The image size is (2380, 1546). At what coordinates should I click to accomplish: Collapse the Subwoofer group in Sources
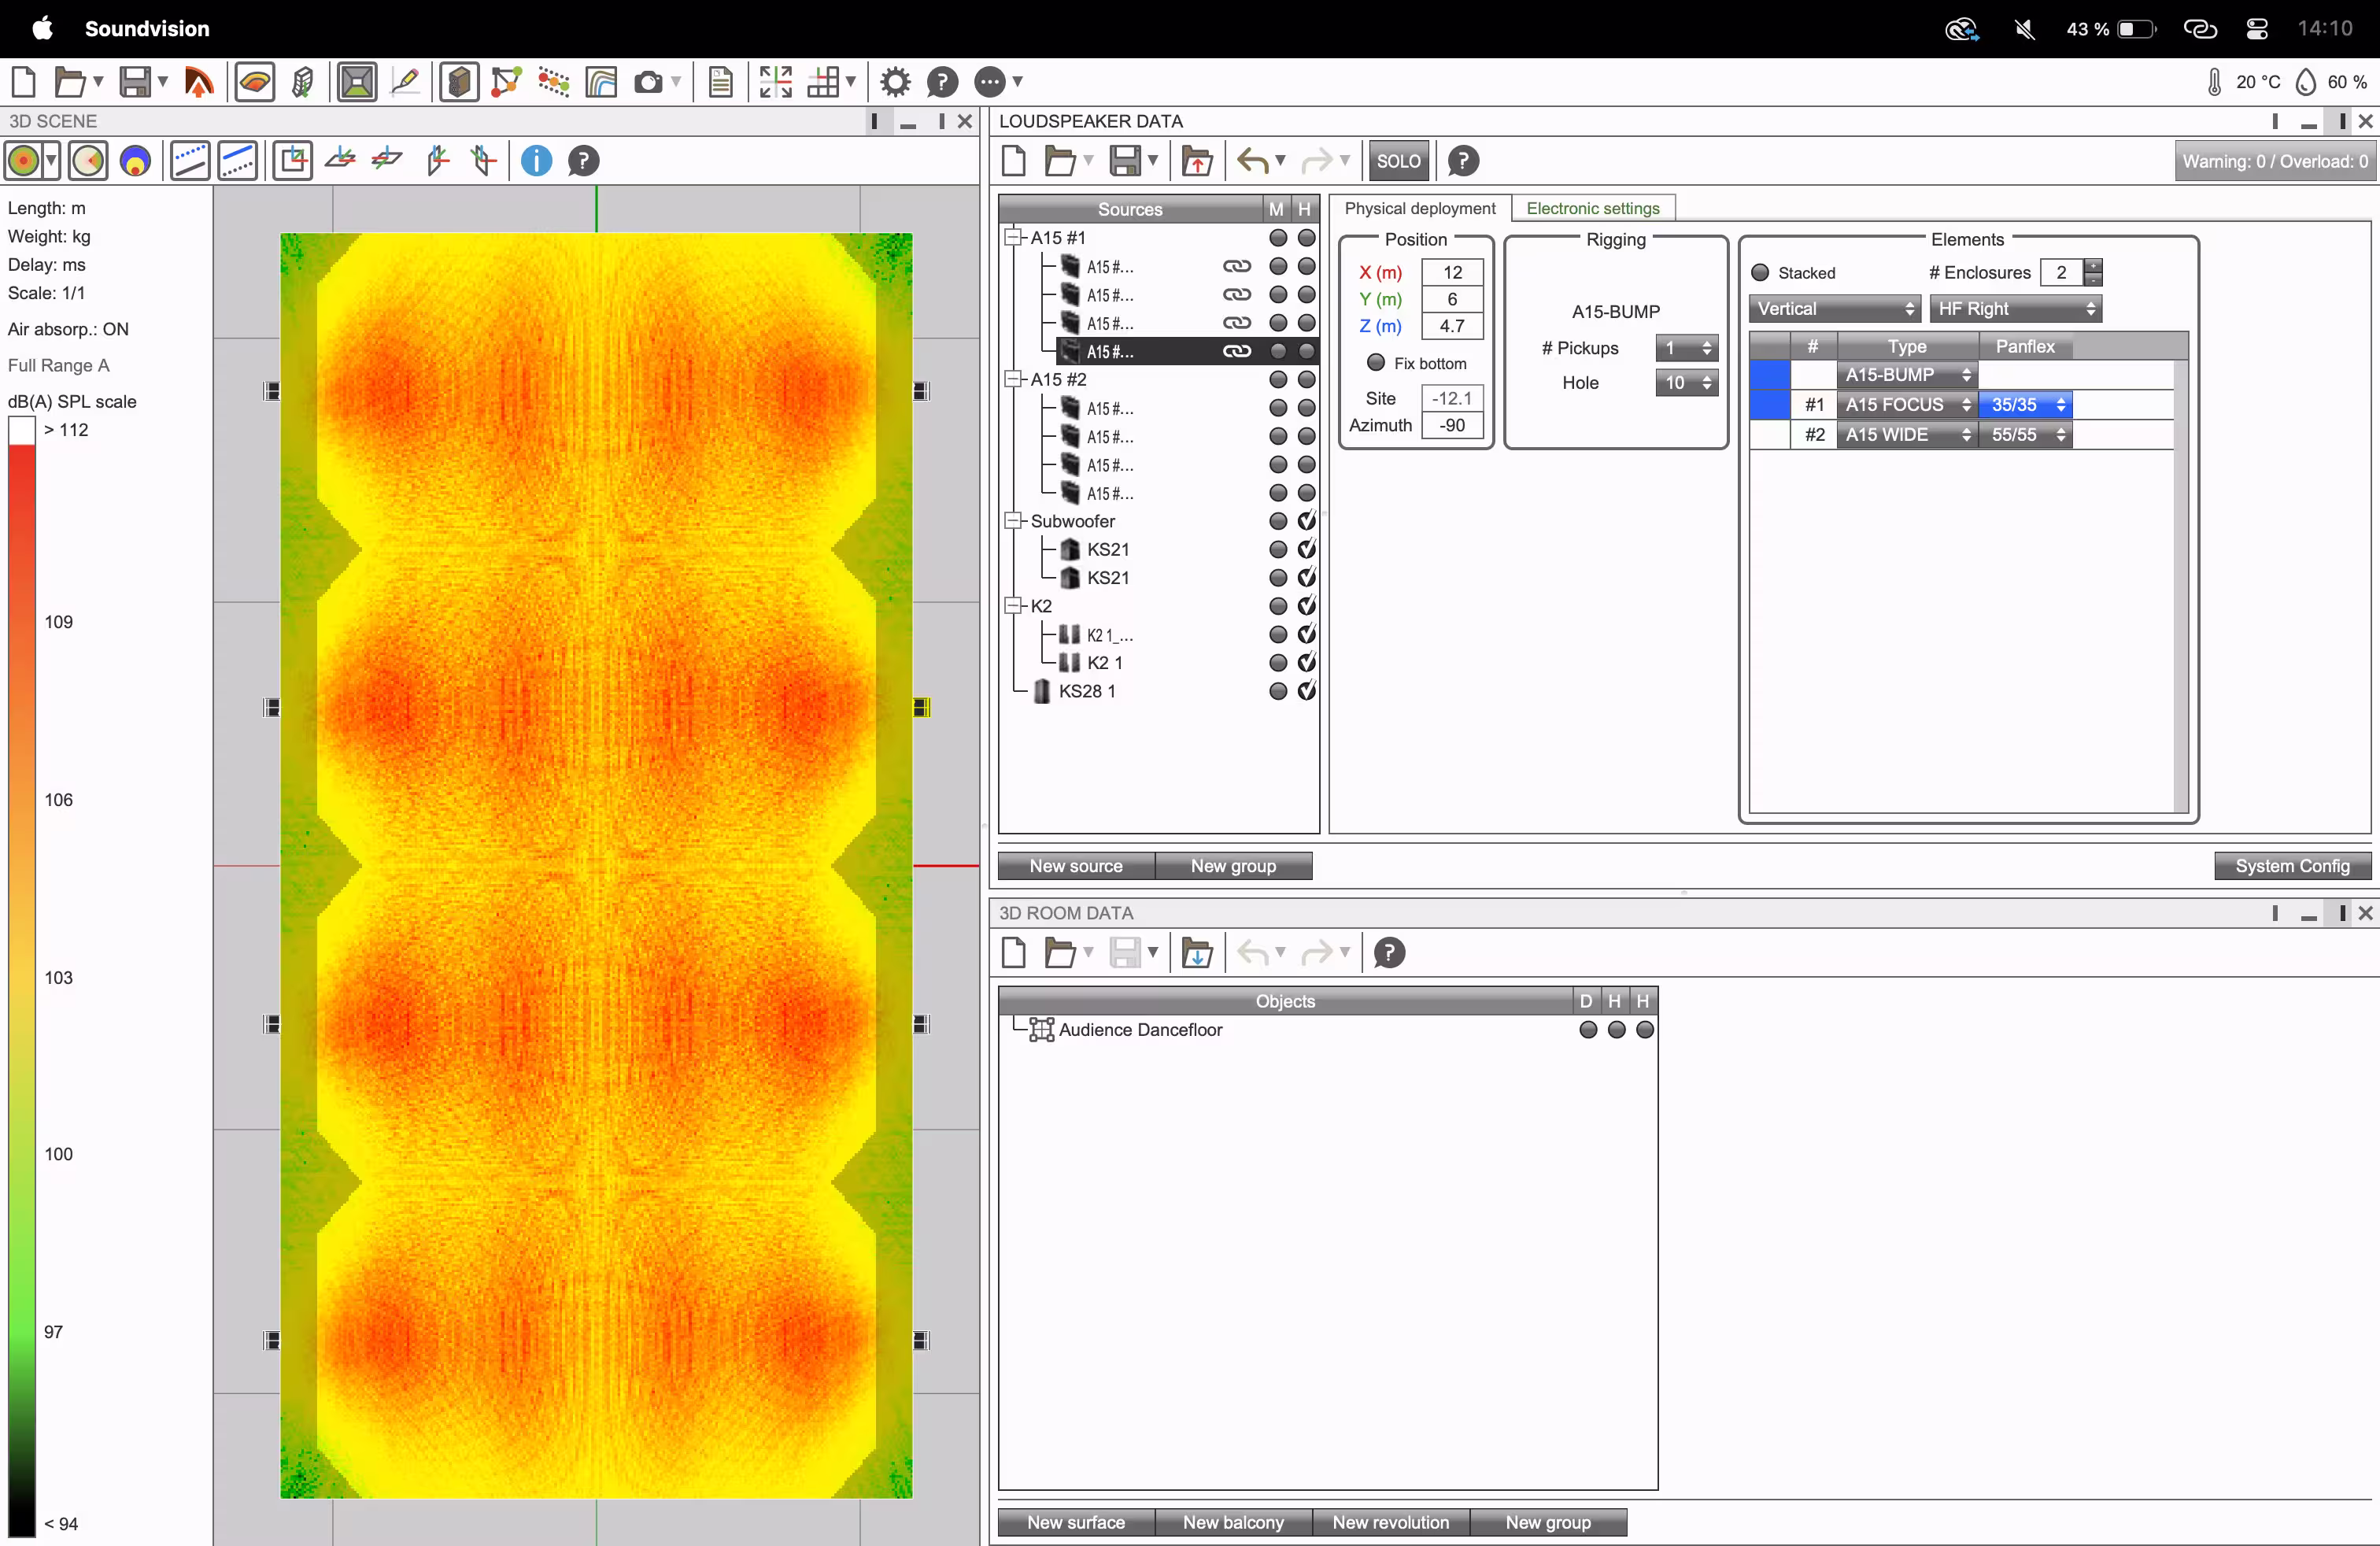coord(1013,521)
